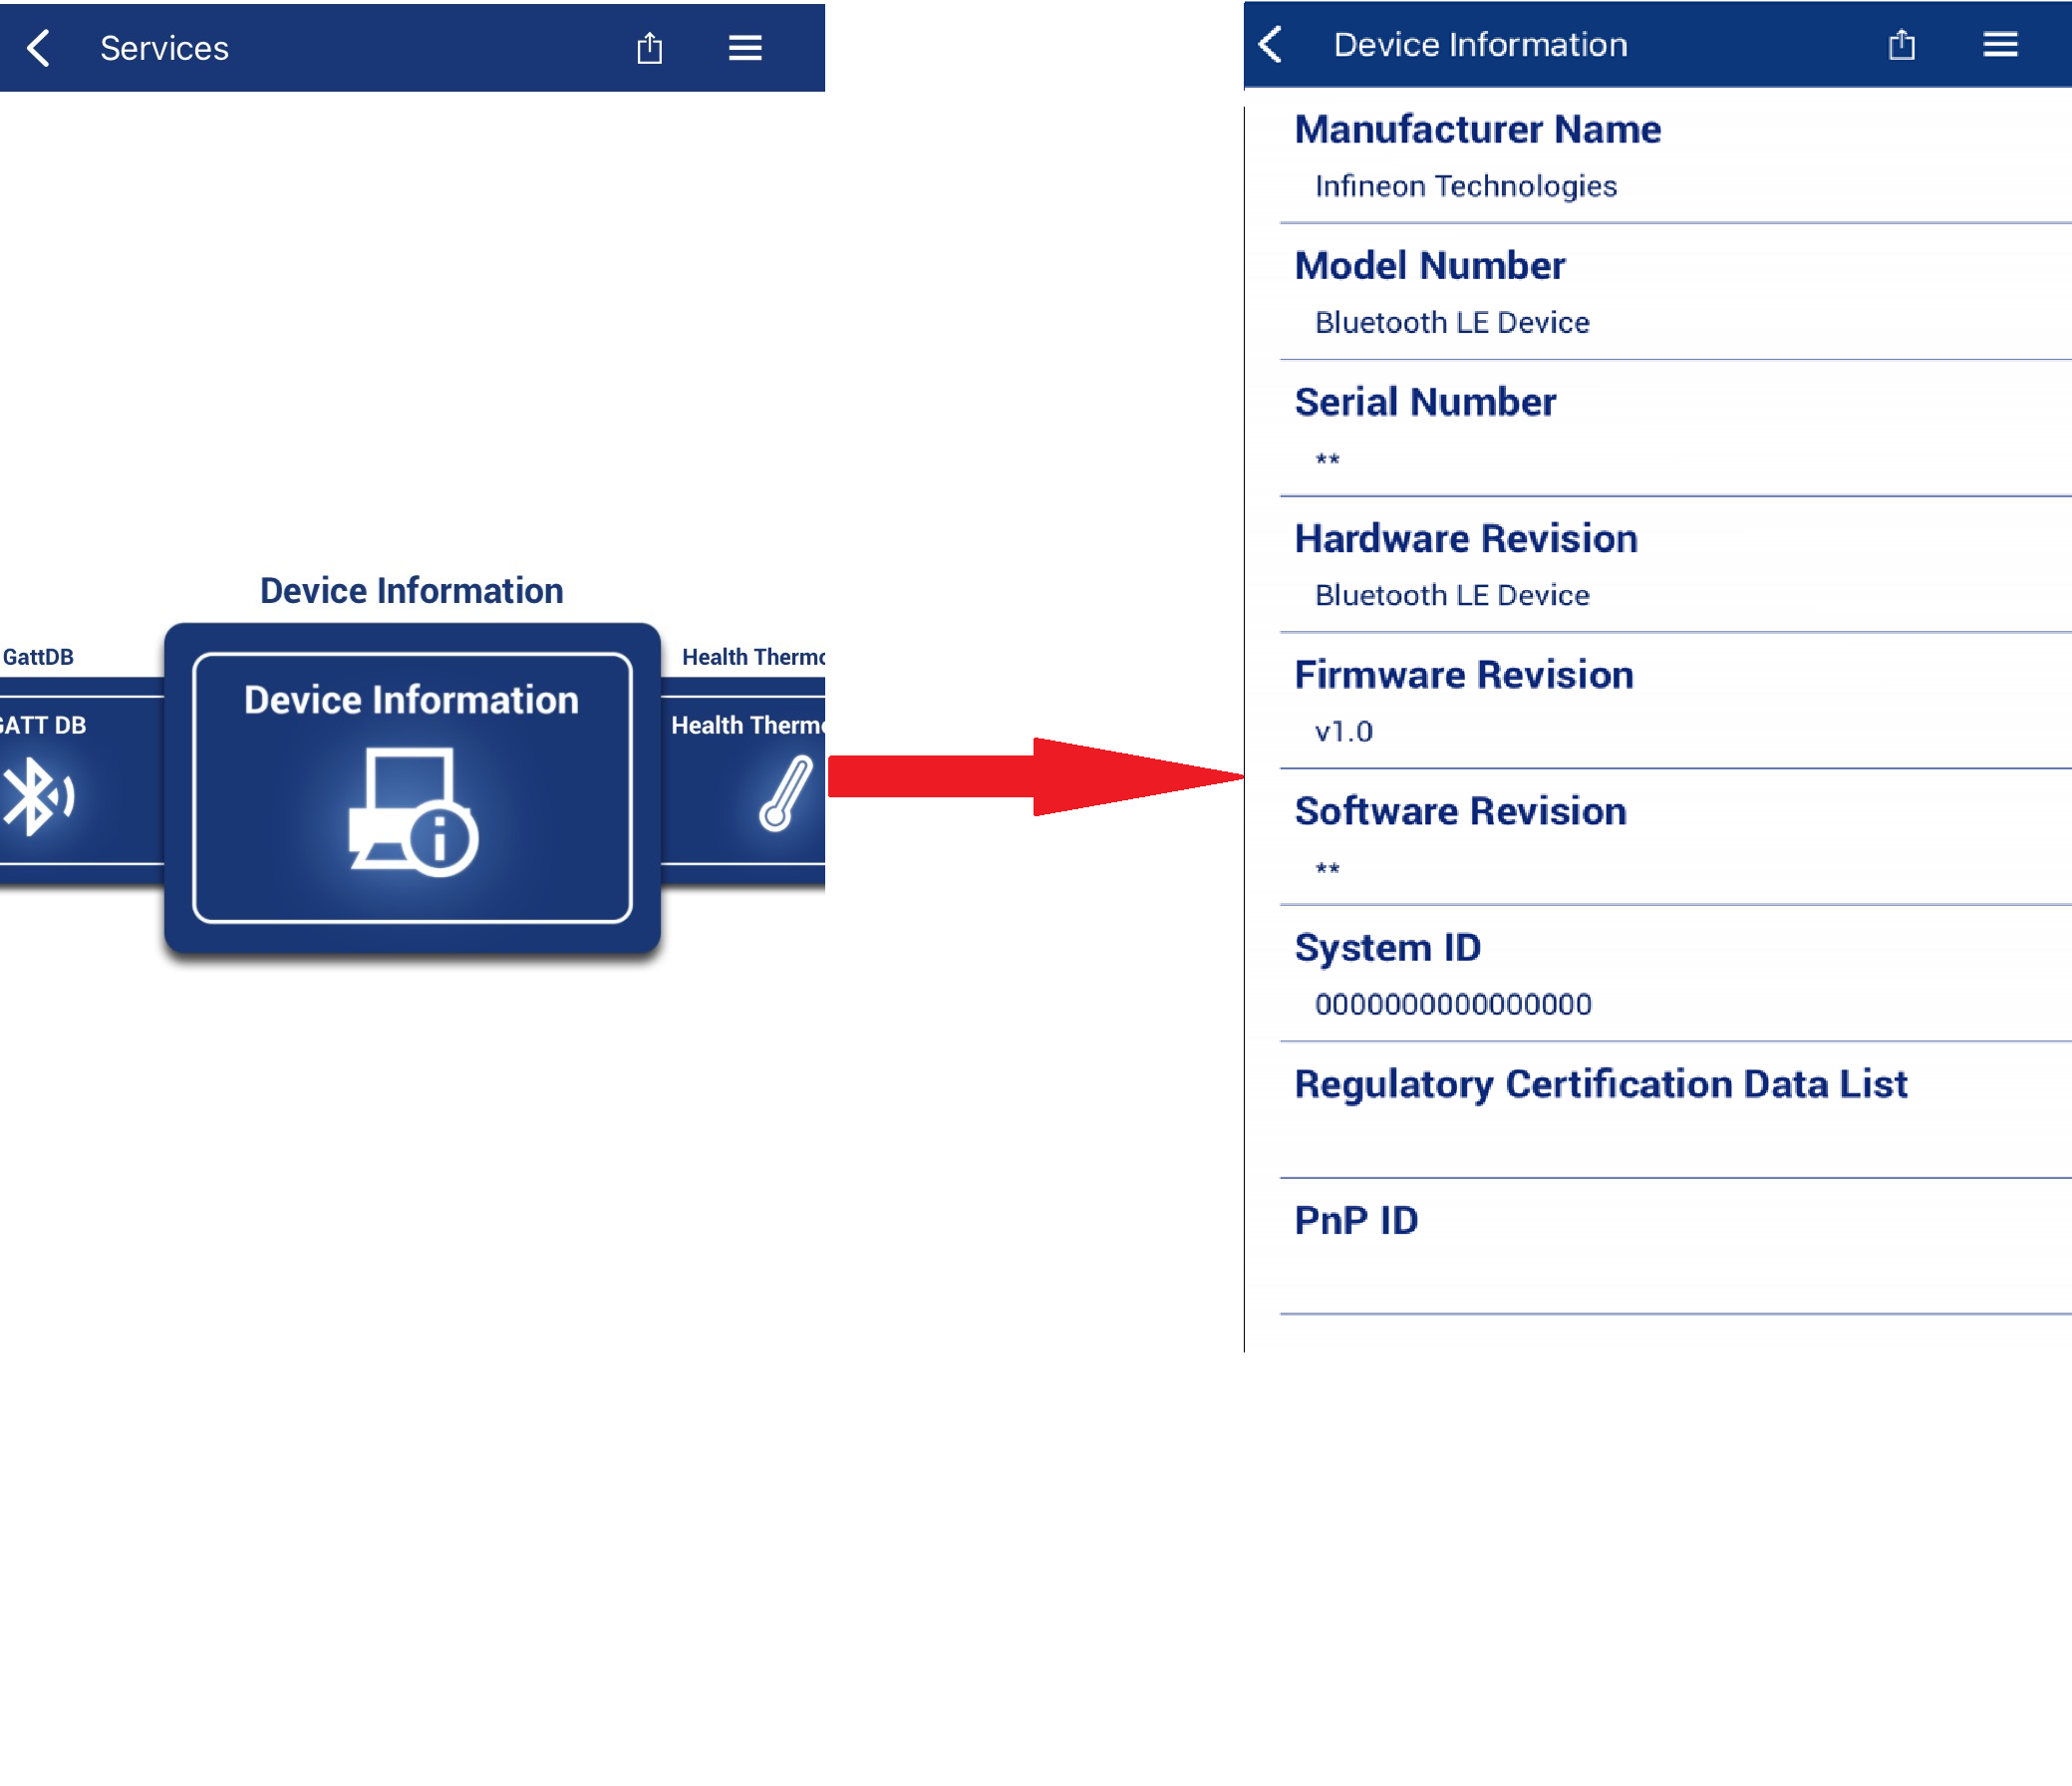Select the Hardware Revision heading

tap(1466, 539)
